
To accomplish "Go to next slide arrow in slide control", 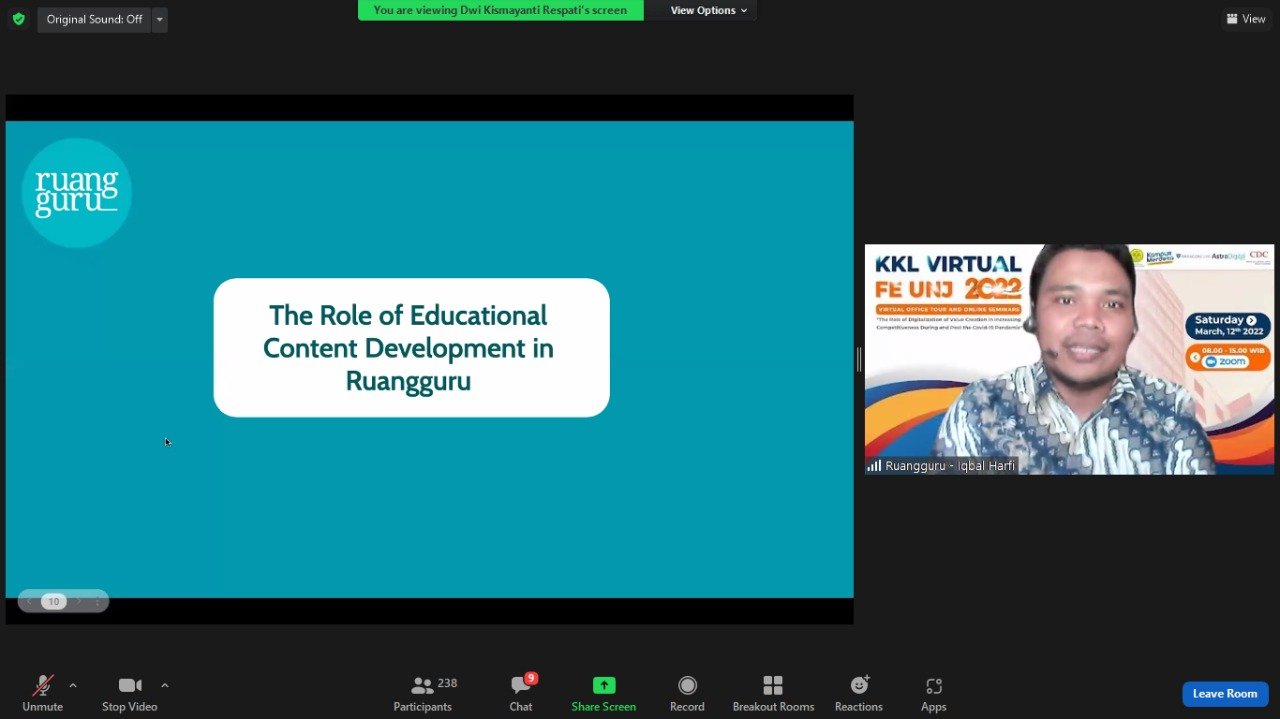I will [x=79, y=601].
